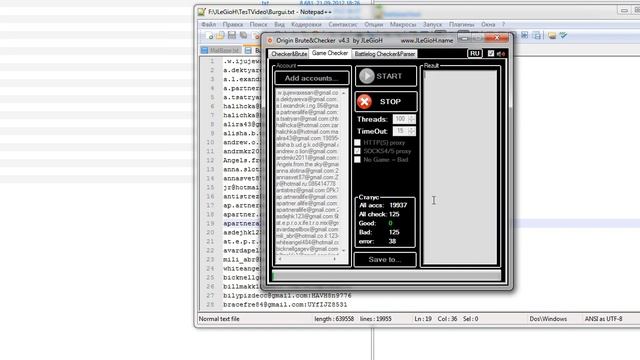Image resolution: width=640 pixels, height=360 pixels.
Task: Switch to the Checker&Brute tab
Action: 289,54
